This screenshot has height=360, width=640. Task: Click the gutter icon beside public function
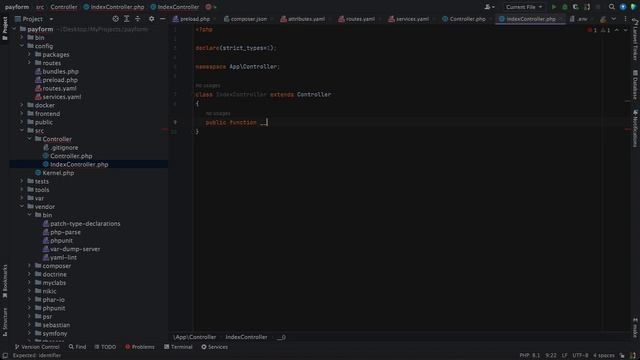pos(175,122)
